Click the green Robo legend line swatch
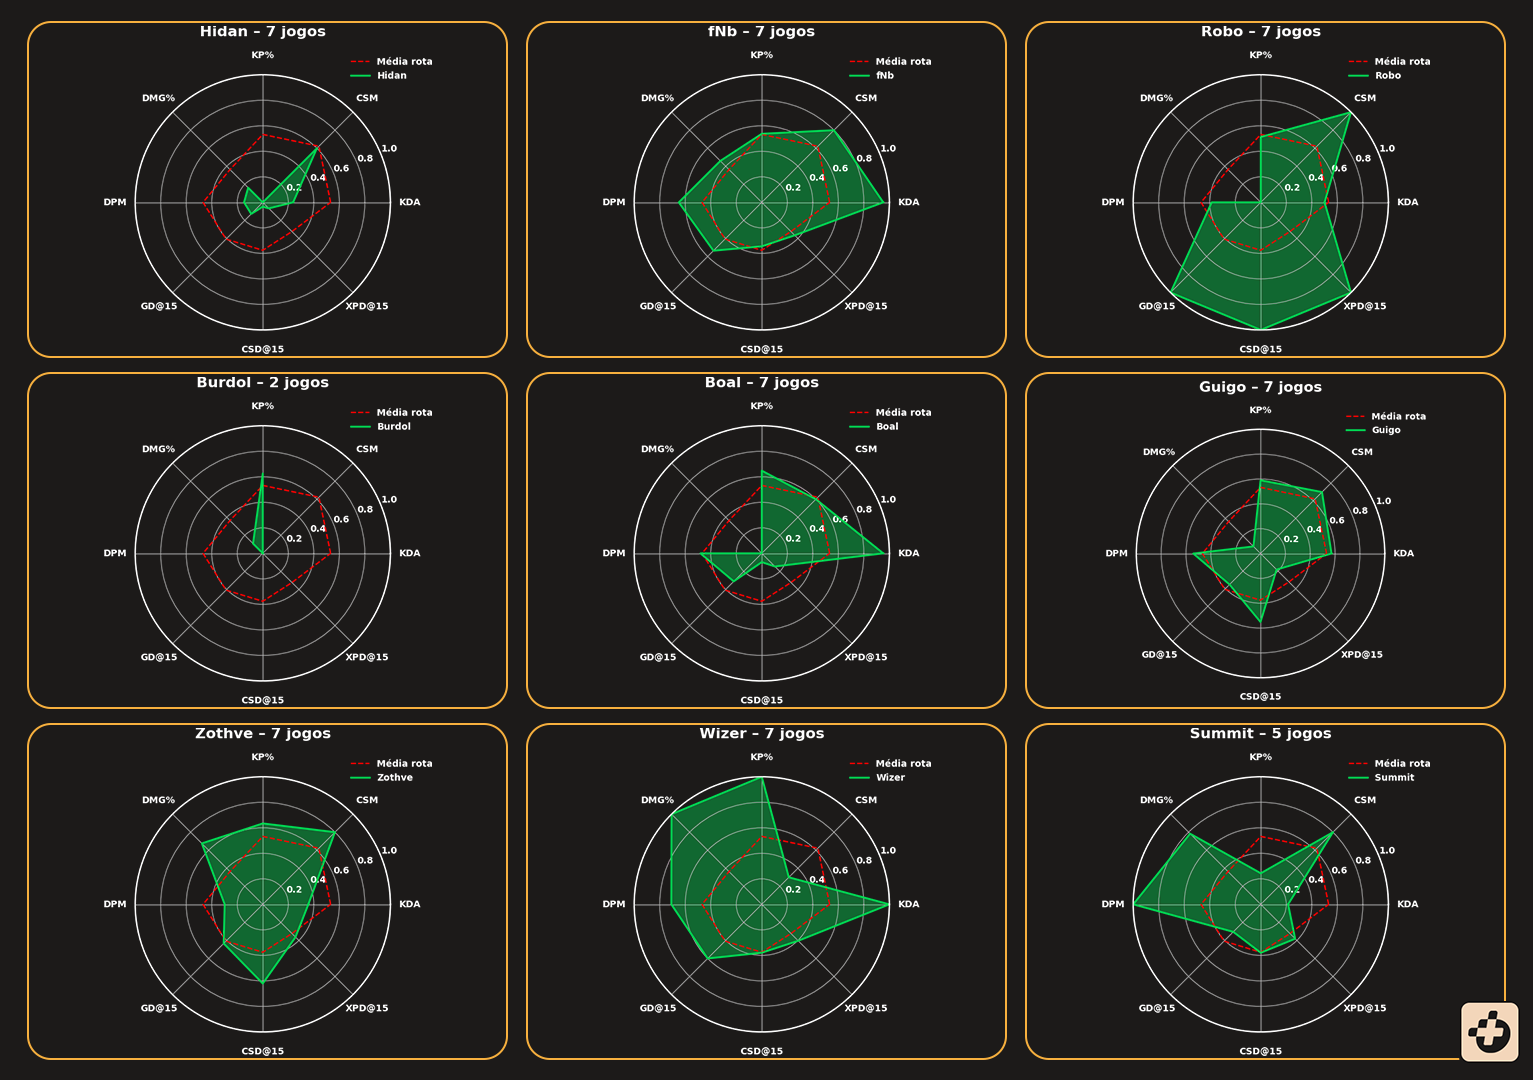The image size is (1533, 1080). pos(1357,76)
